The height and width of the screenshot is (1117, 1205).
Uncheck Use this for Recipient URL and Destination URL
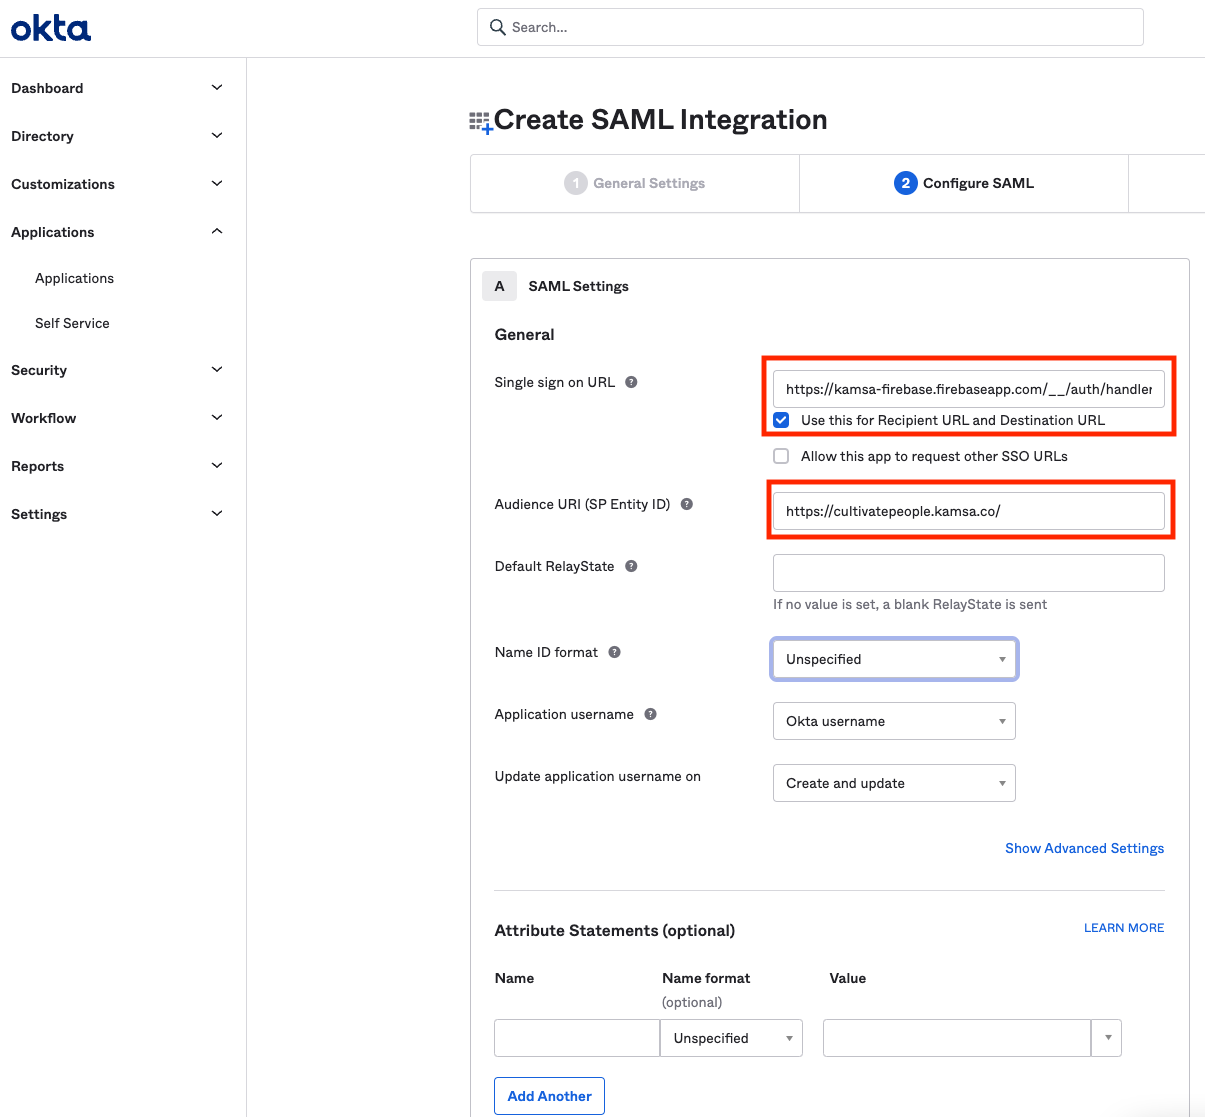pos(781,420)
